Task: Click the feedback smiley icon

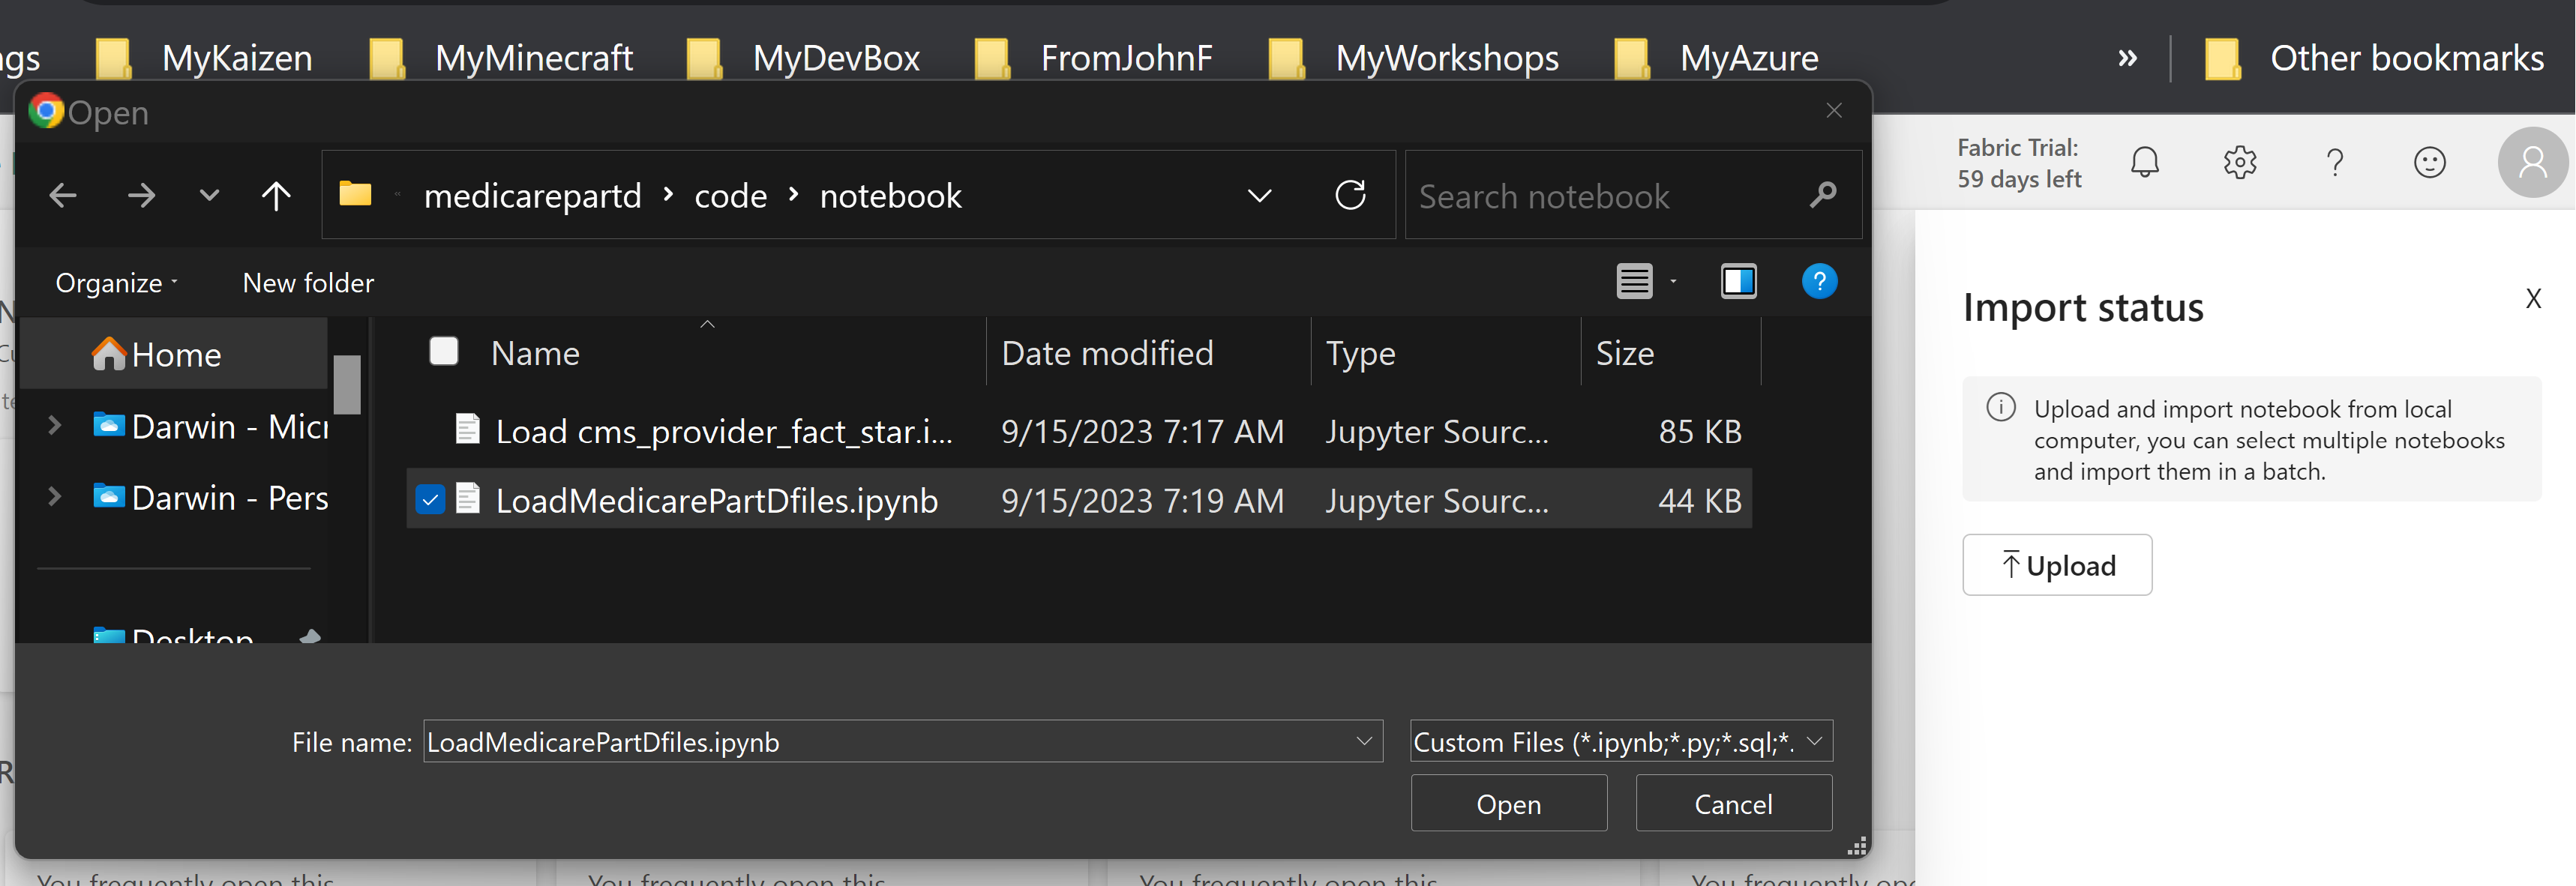Action: [x=2430, y=162]
